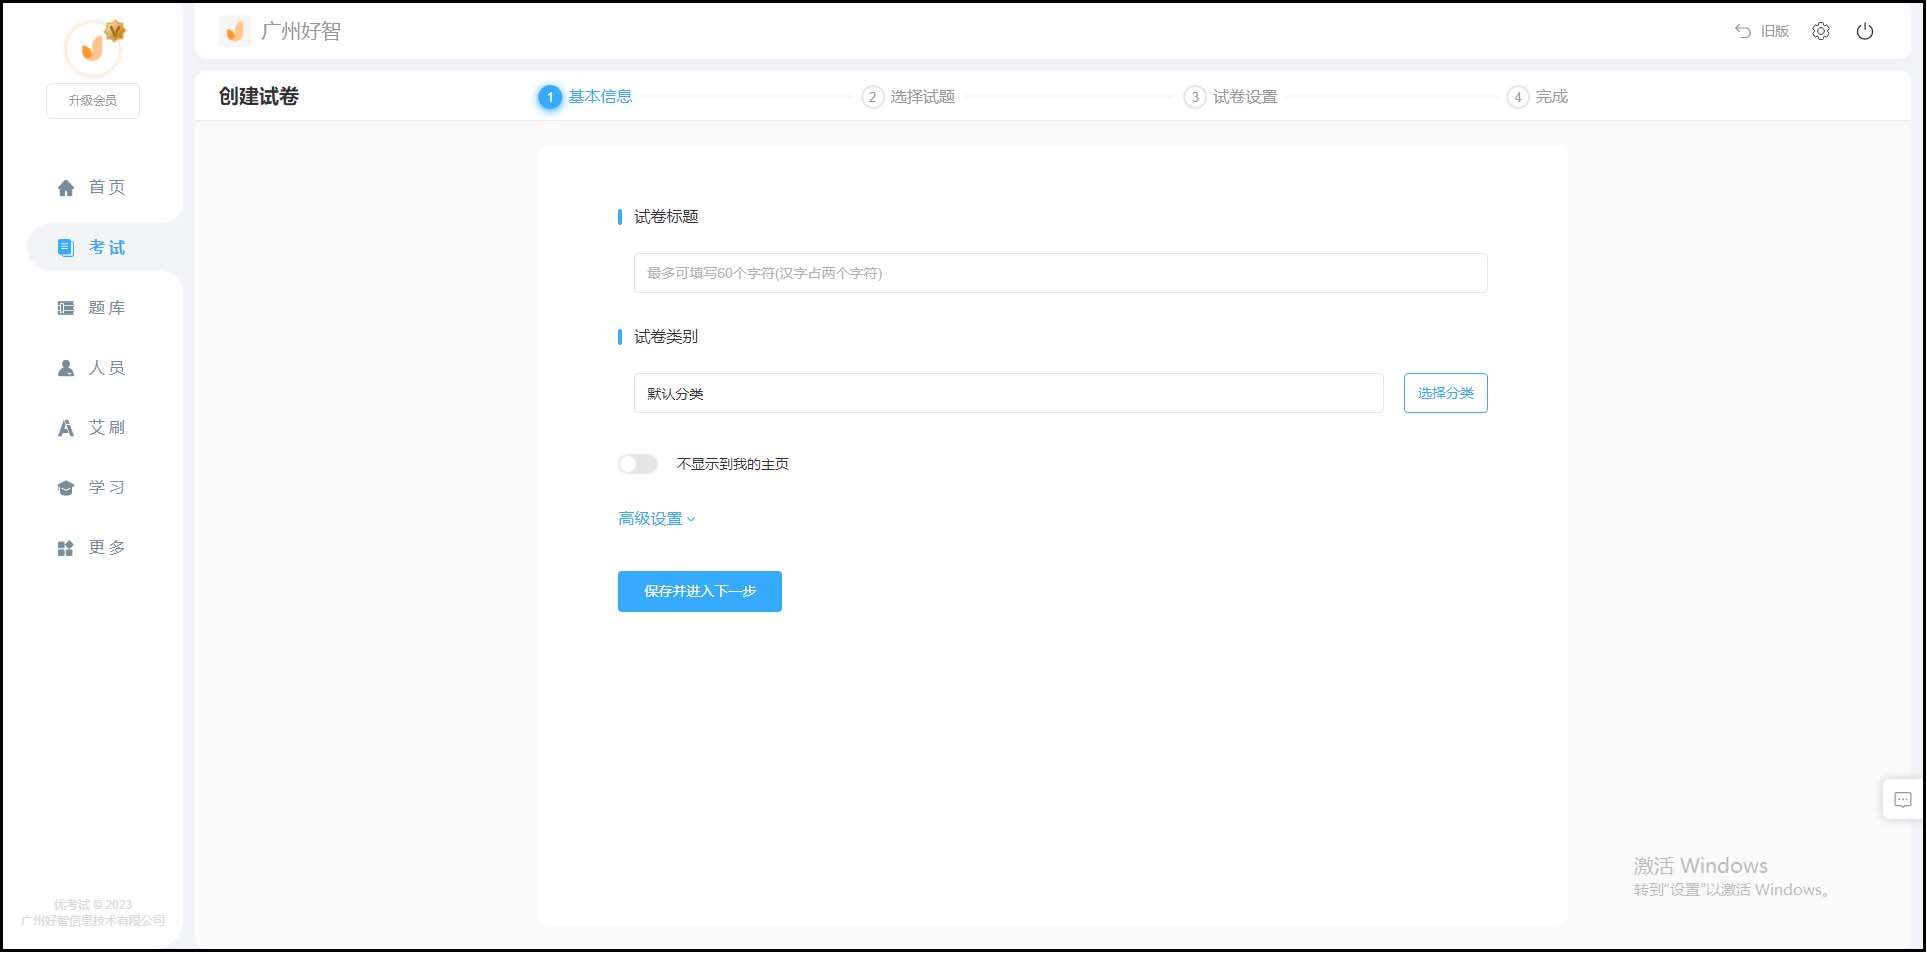Open the settings gear icon
Screen dimensions: 1927x954
[1821, 31]
